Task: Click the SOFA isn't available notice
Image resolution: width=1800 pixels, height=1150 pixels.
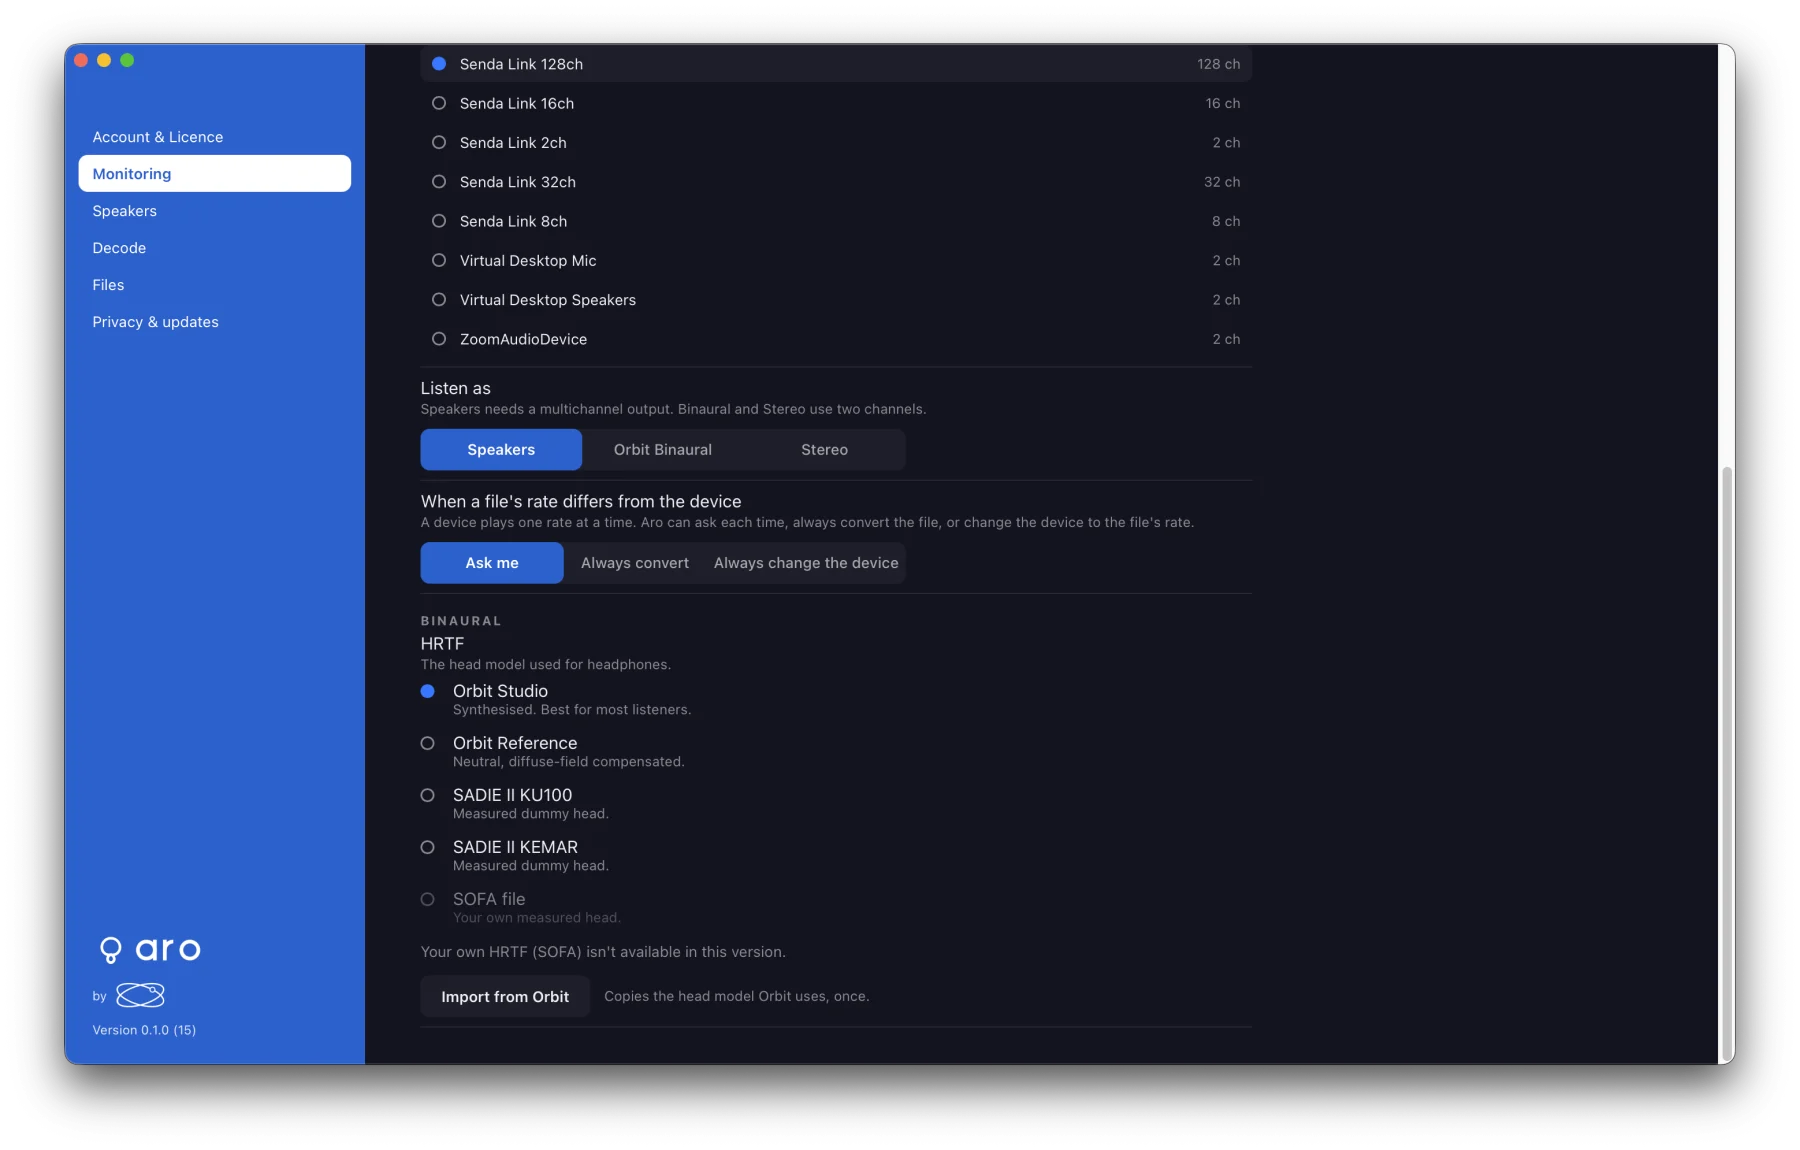Action: click(x=603, y=952)
